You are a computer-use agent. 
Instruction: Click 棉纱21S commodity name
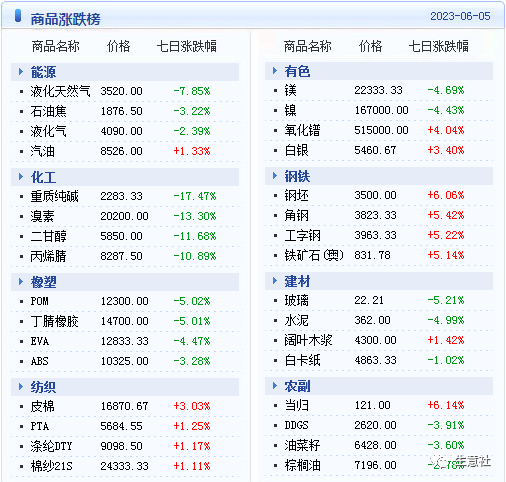pyautogui.click(x=51, y=466)
